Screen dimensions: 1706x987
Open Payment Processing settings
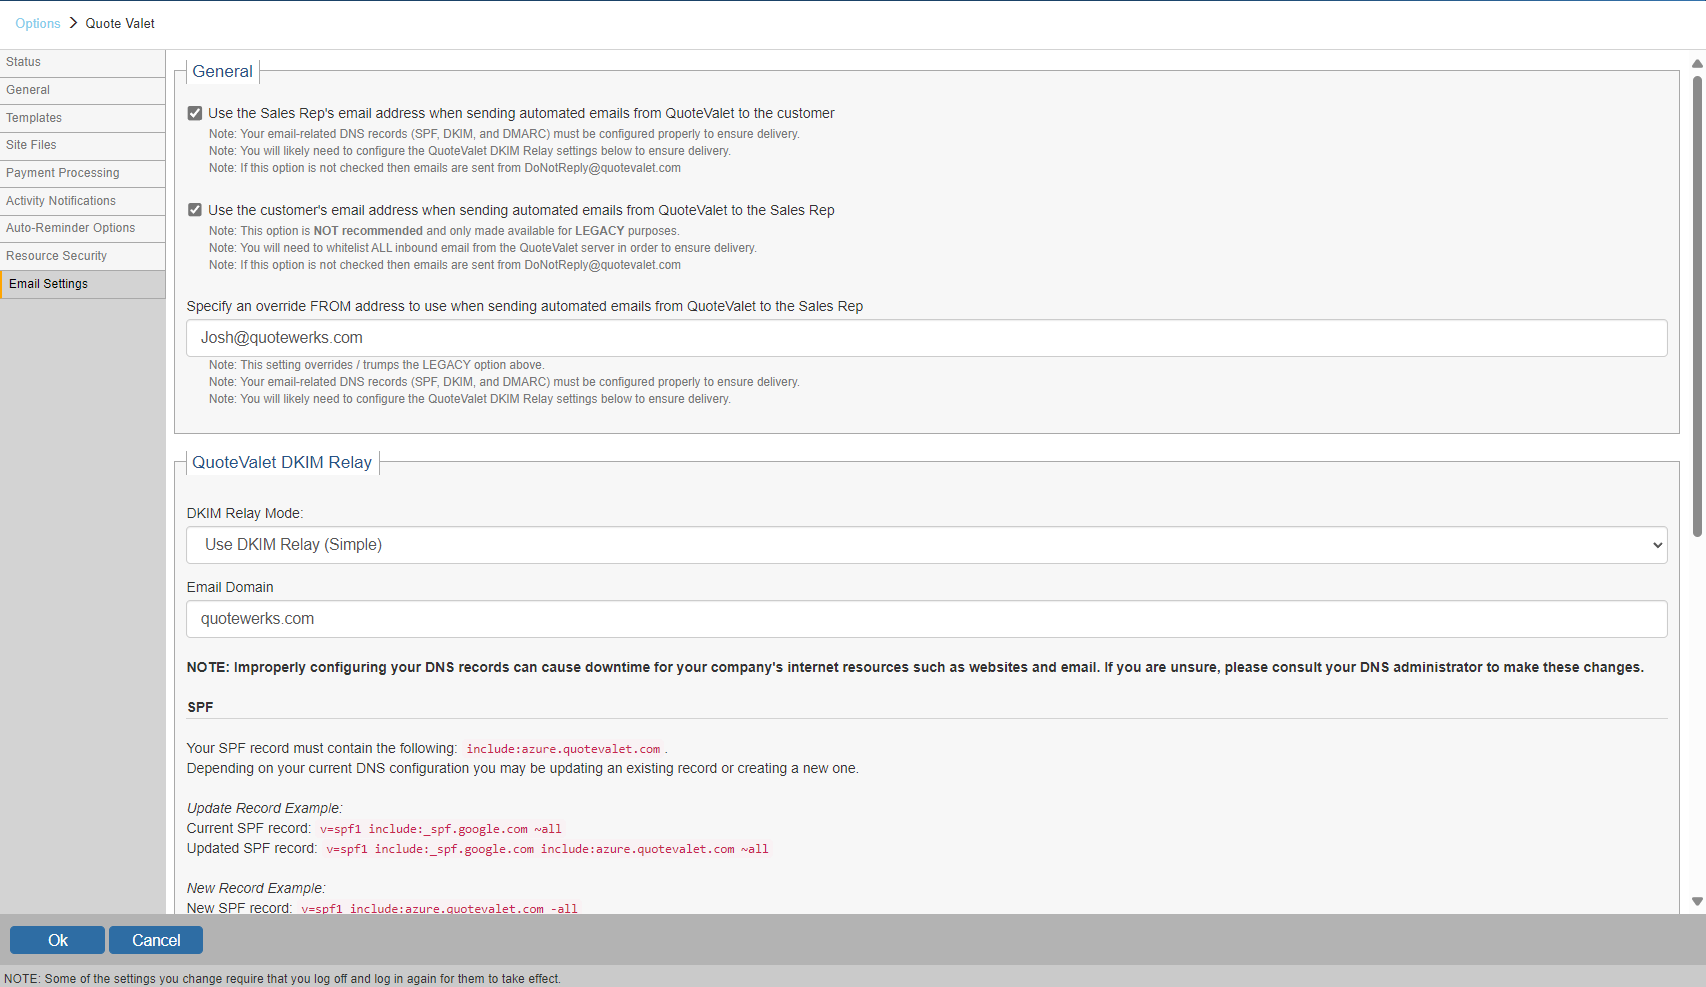pos(62,173)
